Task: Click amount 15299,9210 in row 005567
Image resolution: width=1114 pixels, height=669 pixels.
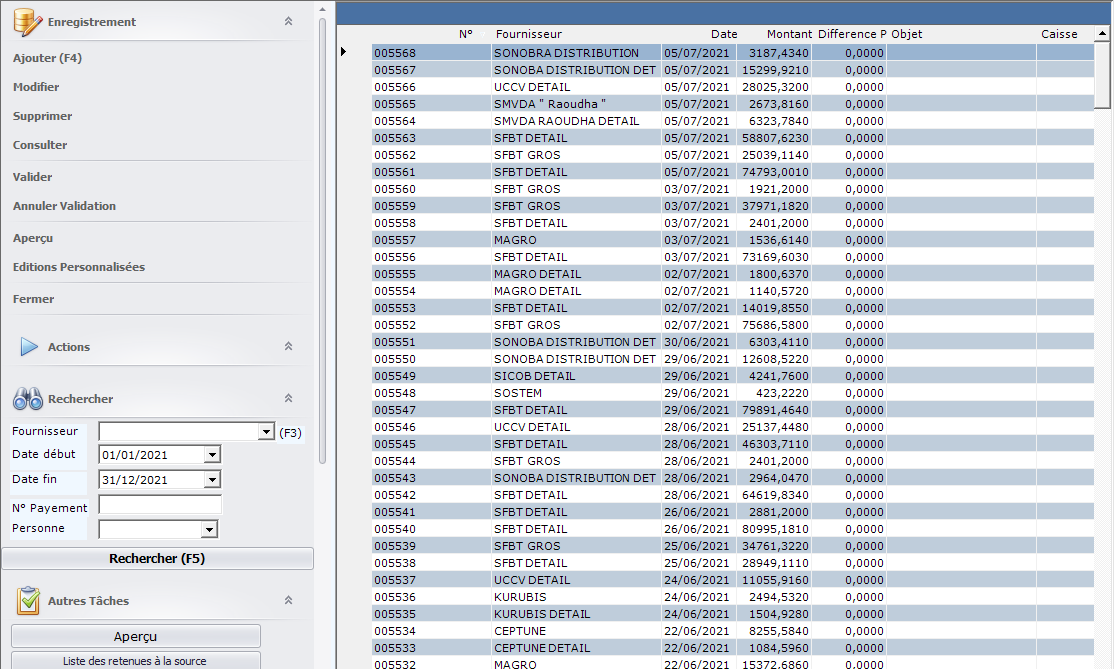Action: pos(775,70)
